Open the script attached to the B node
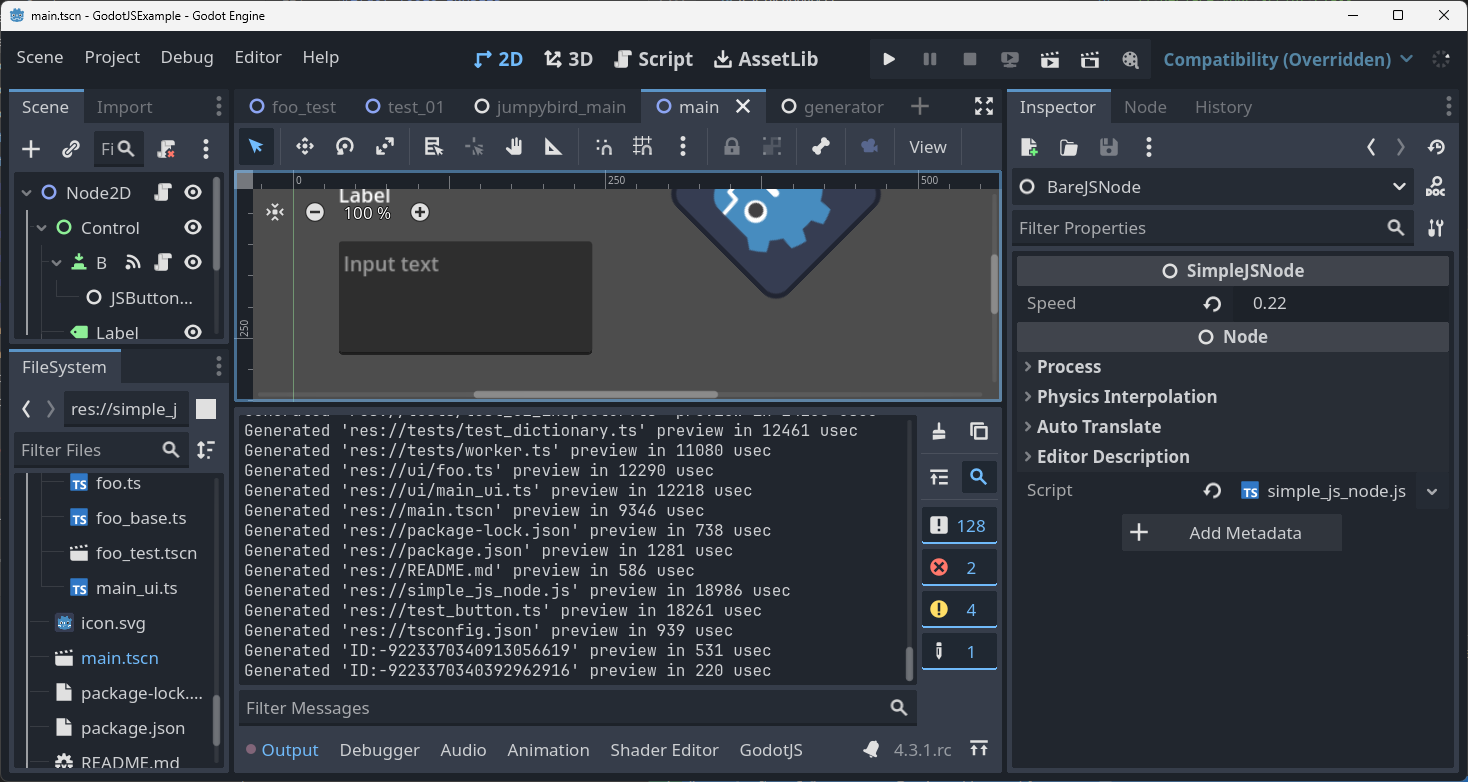Viewport: 1468px width, 782px height. [x=162, y=262]
